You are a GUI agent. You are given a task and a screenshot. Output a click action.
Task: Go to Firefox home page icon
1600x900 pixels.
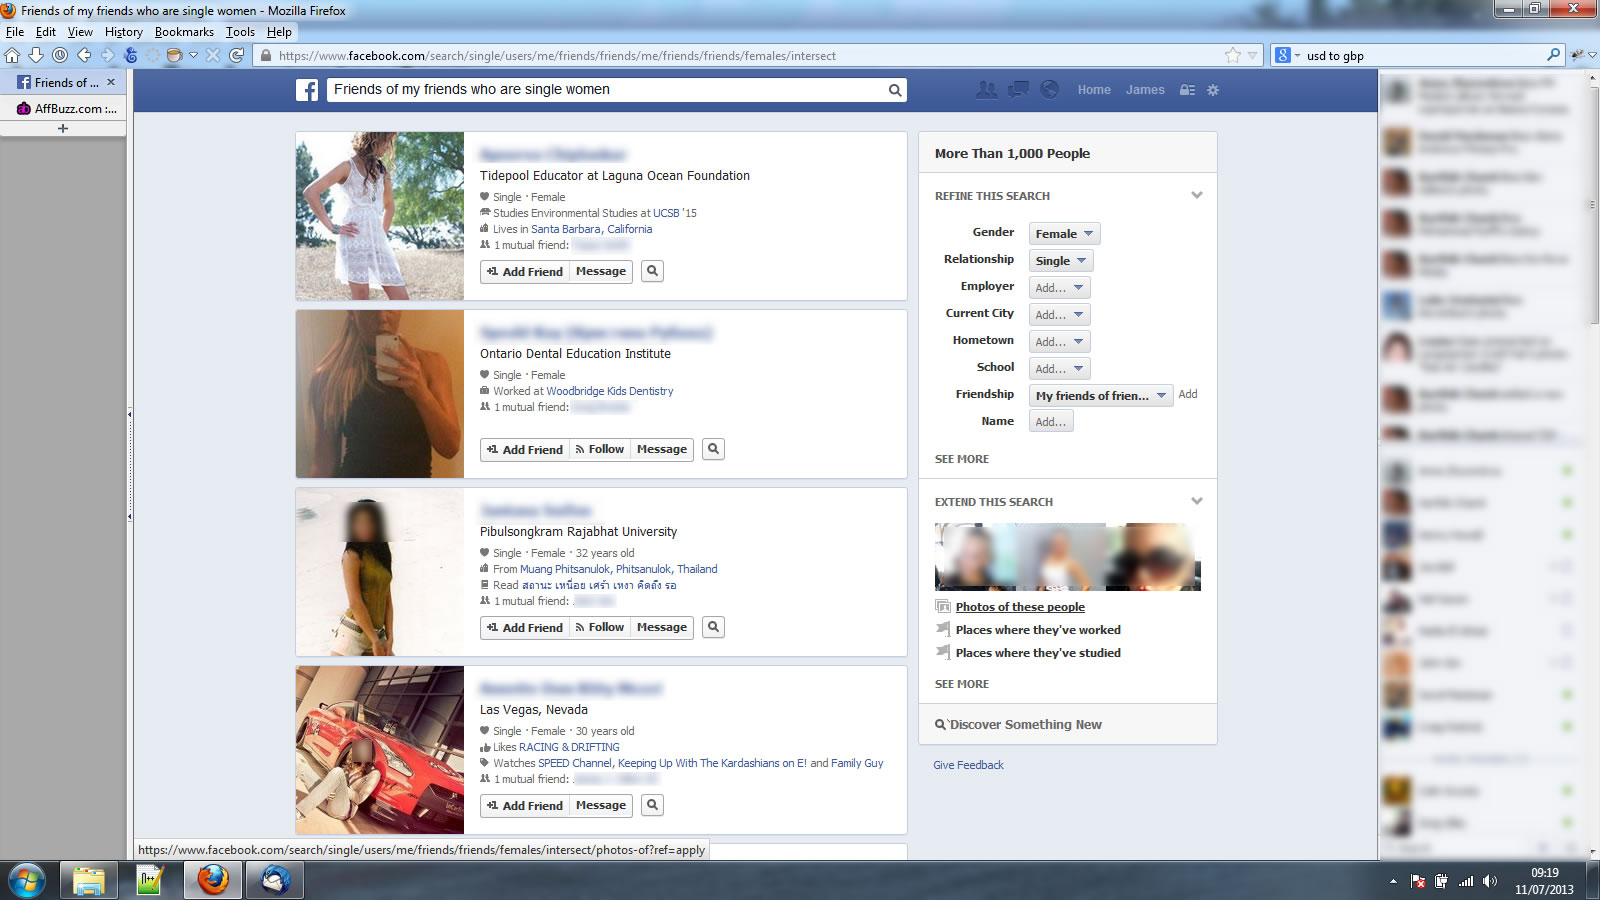(x=12, y=56)
